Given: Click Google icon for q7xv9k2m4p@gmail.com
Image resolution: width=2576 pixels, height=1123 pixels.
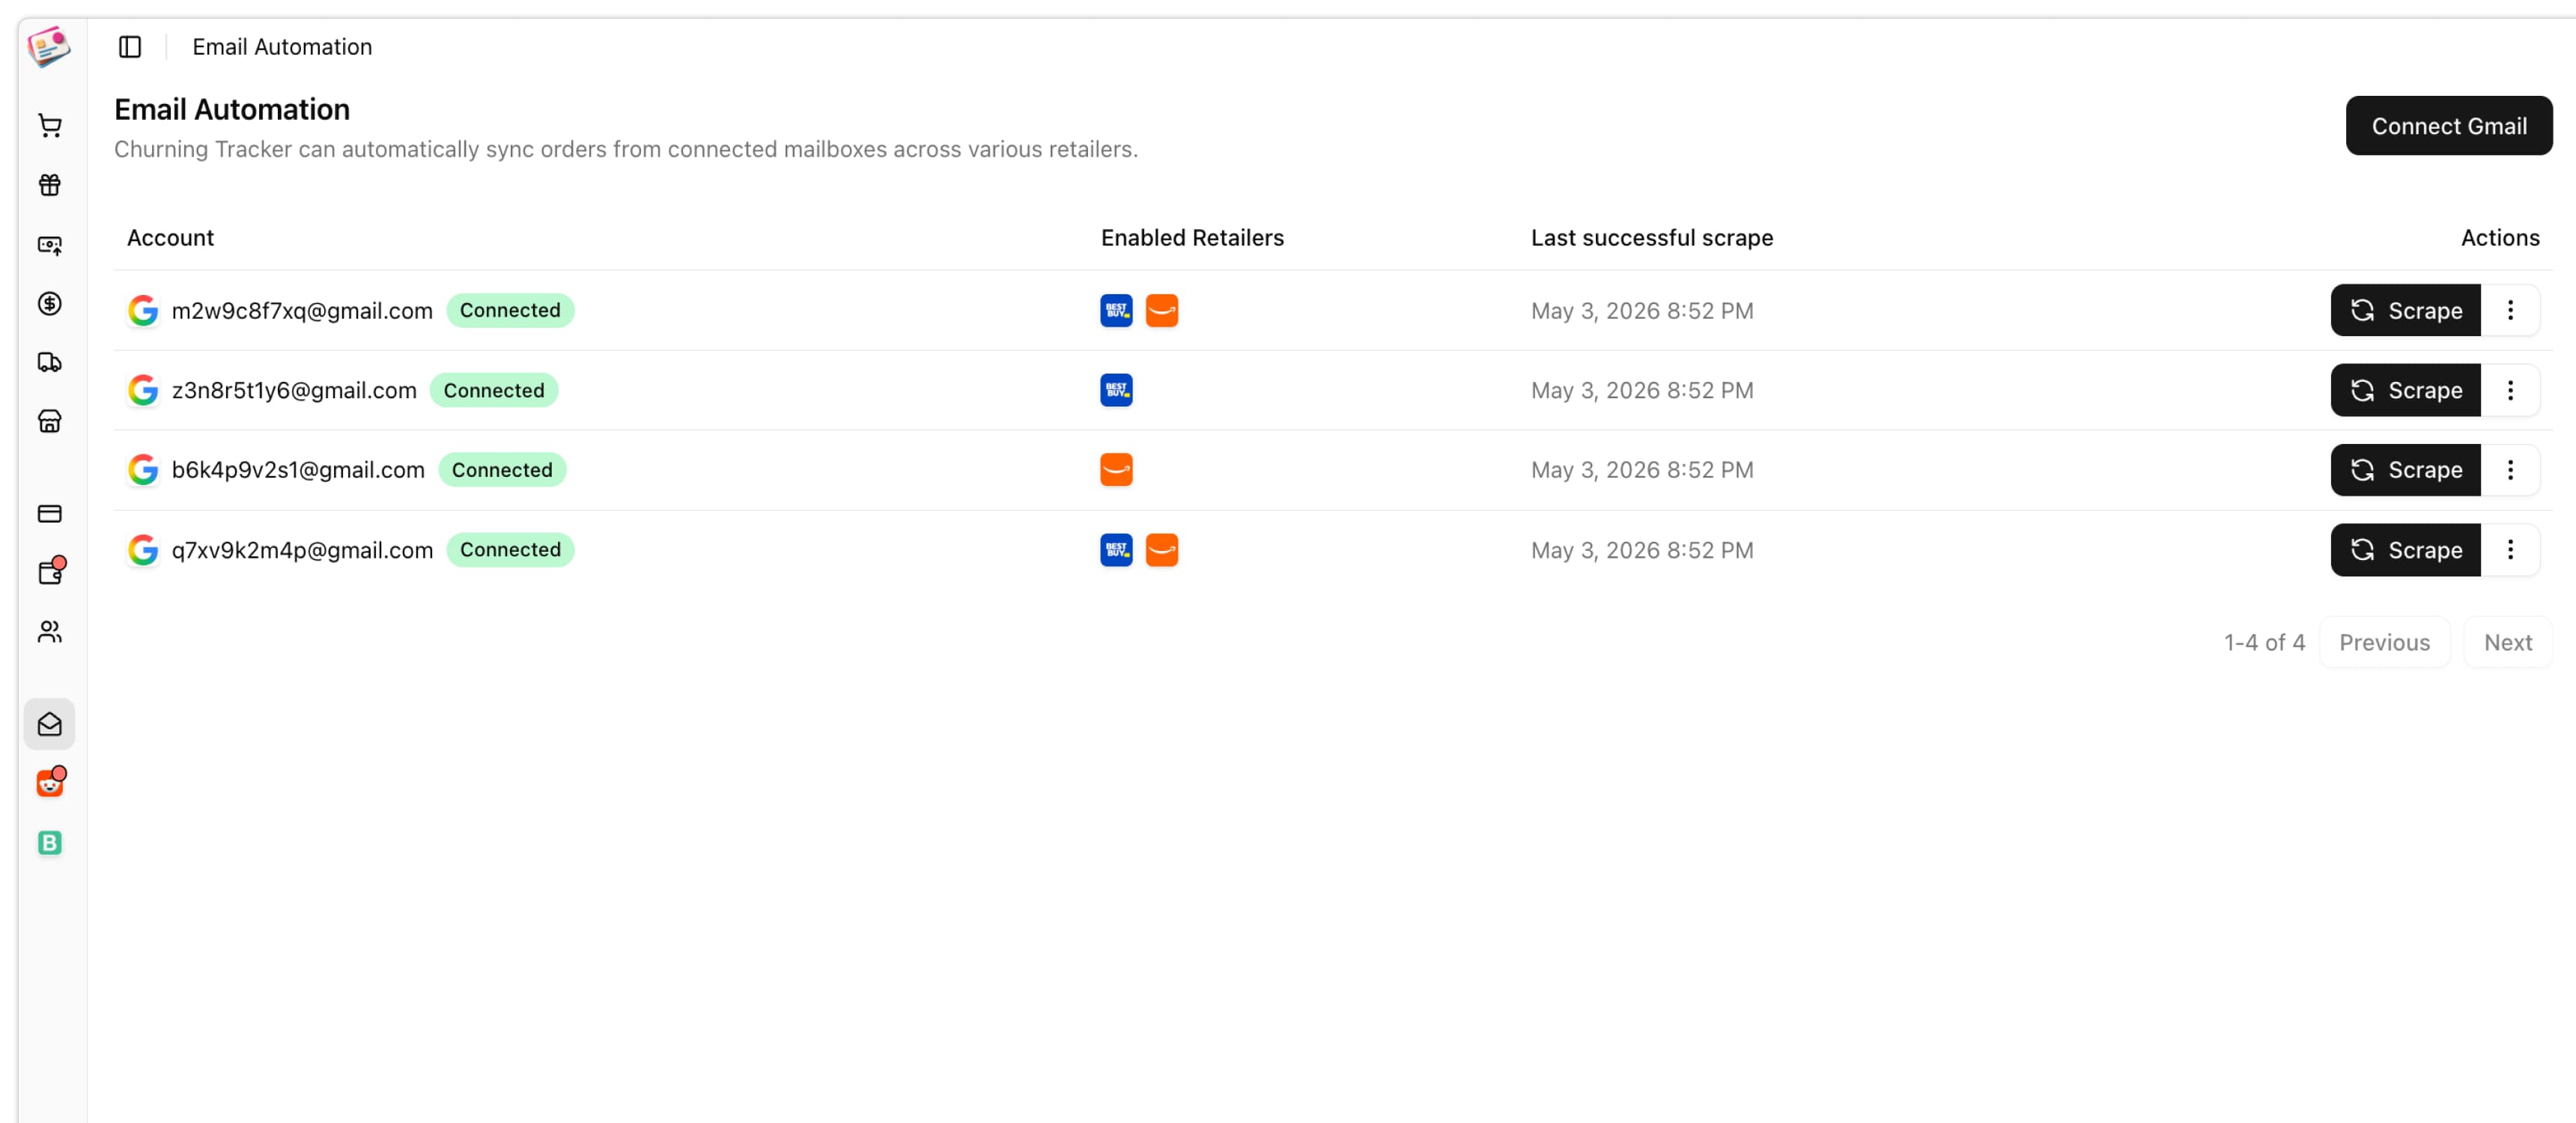Looking at the screenshot, I should pos(143,550).
